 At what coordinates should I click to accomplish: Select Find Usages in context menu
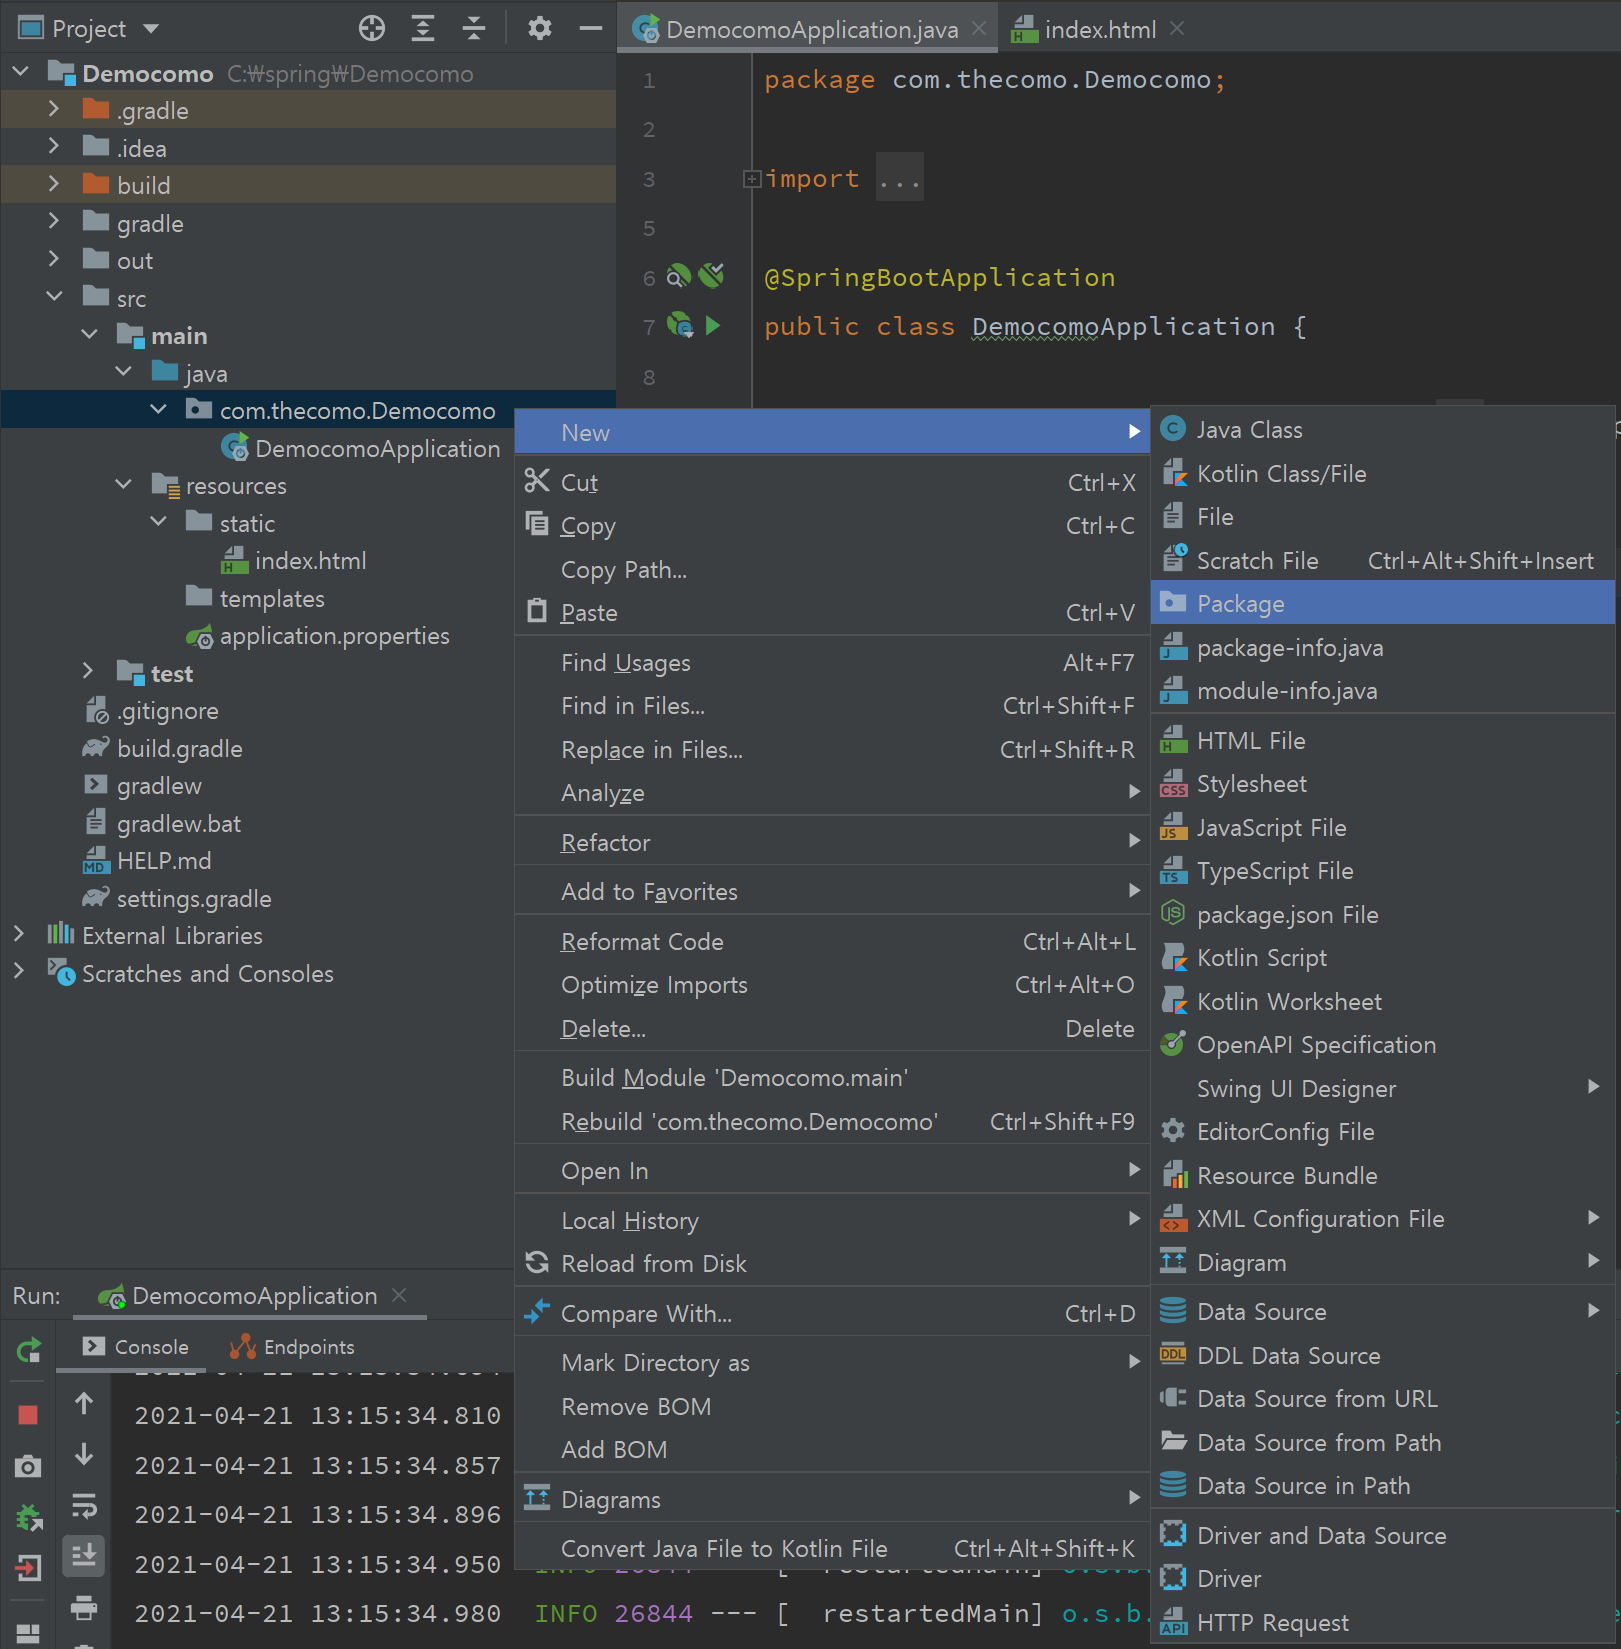[x=832, y=662]
